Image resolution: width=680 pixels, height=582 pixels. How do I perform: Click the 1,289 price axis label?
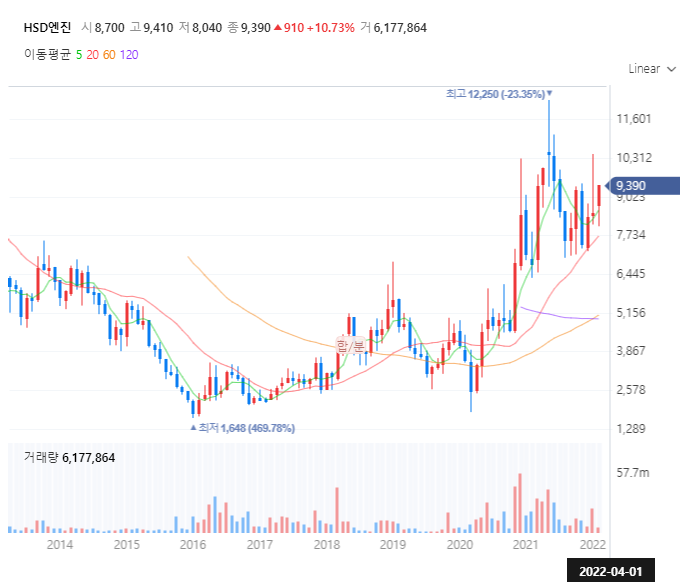click(631, 429)
